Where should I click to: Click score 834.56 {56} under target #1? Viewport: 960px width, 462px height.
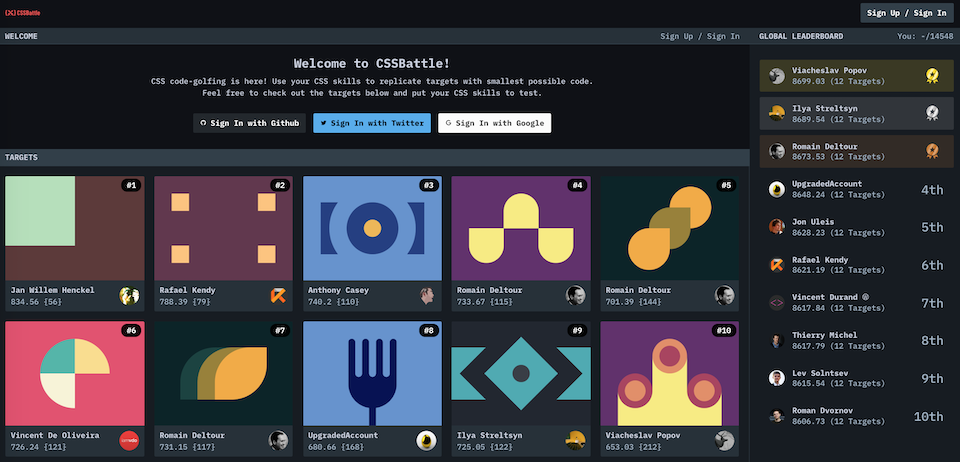point(37,302)
